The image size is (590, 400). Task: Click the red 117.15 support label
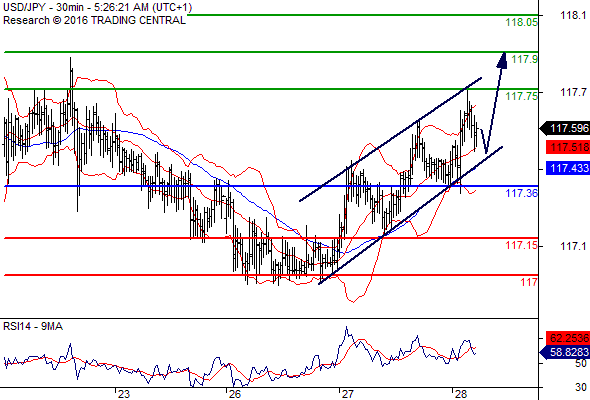[x=522, y=245]
